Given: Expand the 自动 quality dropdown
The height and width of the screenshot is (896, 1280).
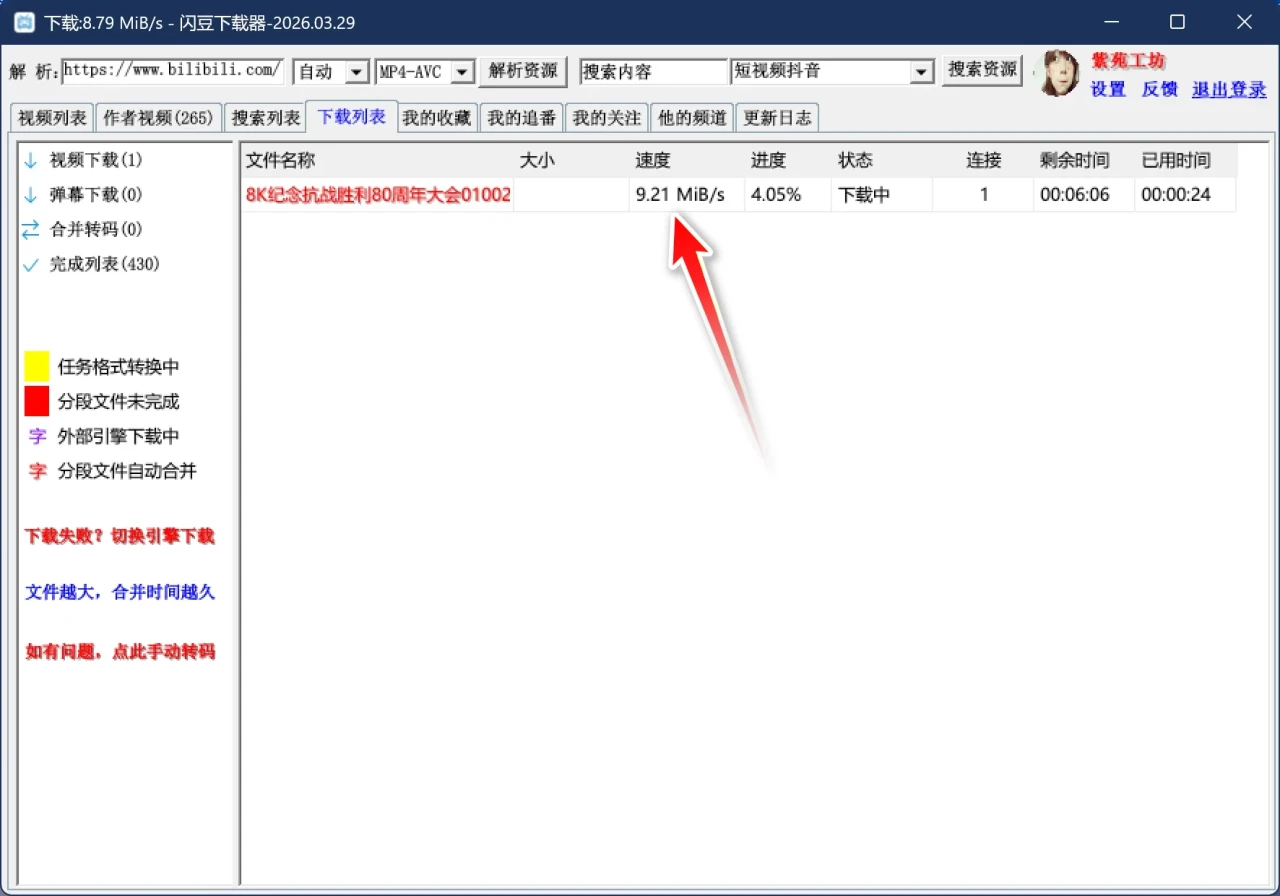Looking at the screenshot, I should (x=356, y=72).
